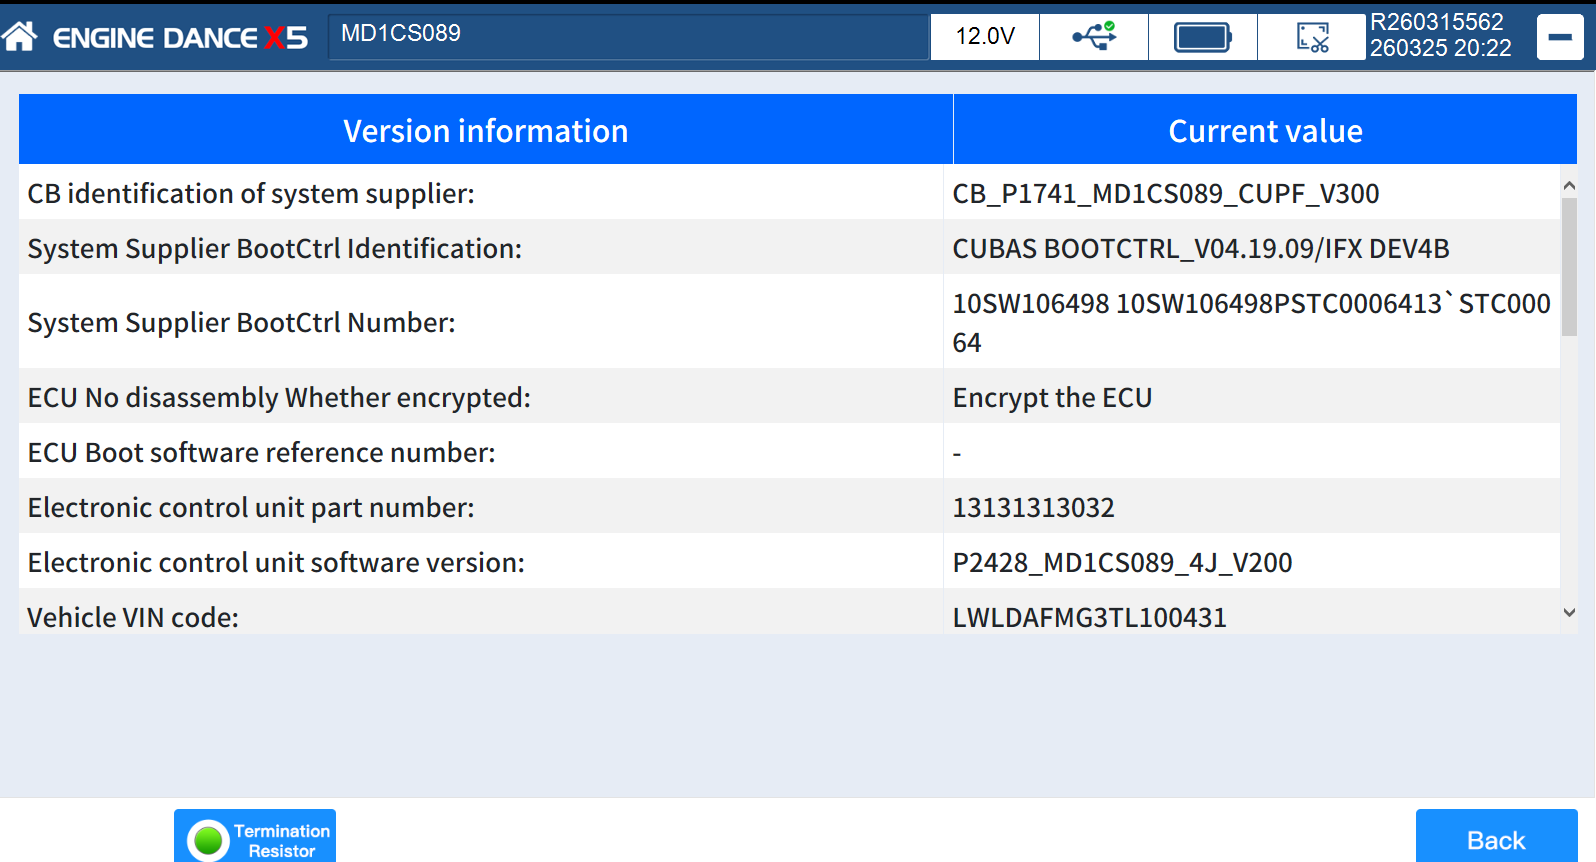Click the version table scrollbar thumb

tap(1569, 266)
